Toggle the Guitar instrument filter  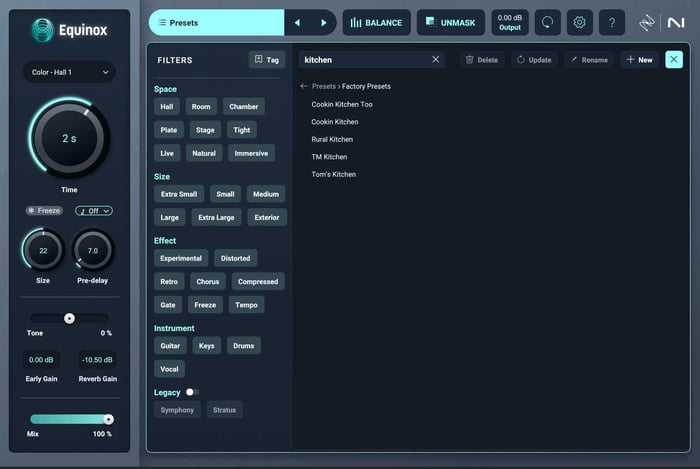coord(170,346)
